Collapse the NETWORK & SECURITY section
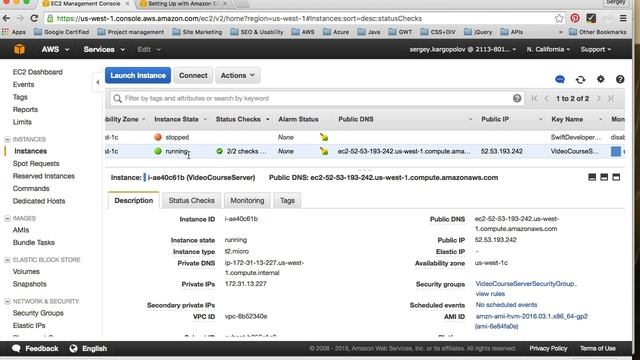Screen dimensions: 640x360 tap(7, 301)
